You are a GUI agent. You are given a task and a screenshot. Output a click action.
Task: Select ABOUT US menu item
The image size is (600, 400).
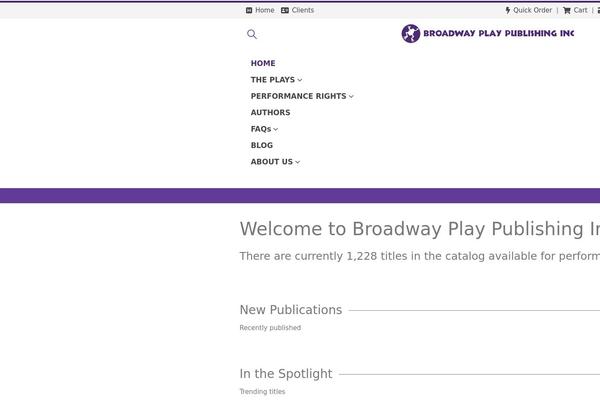point(272,162)
